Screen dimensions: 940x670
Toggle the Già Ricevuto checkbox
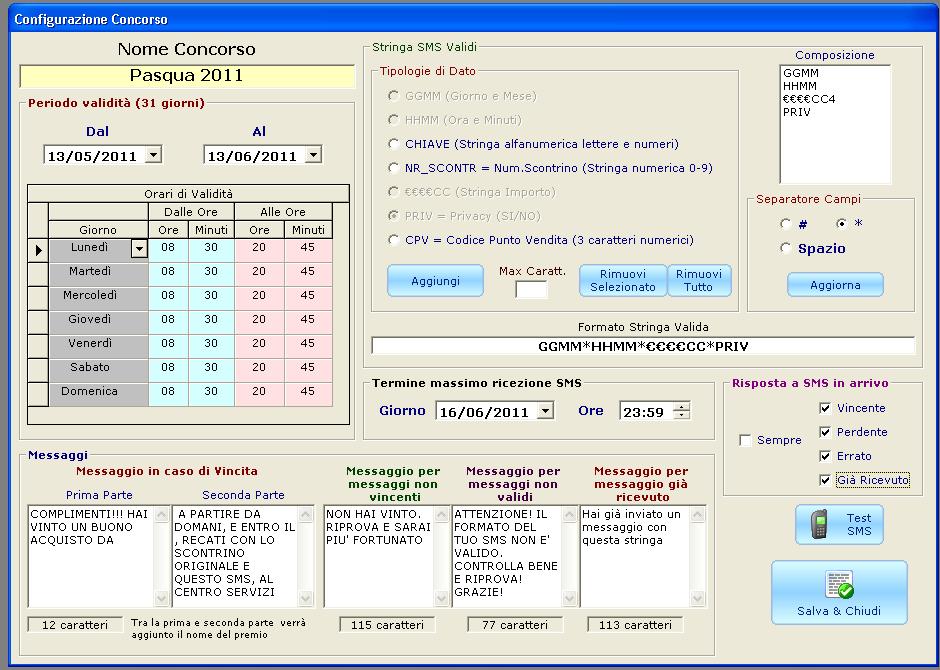[825, 480]
